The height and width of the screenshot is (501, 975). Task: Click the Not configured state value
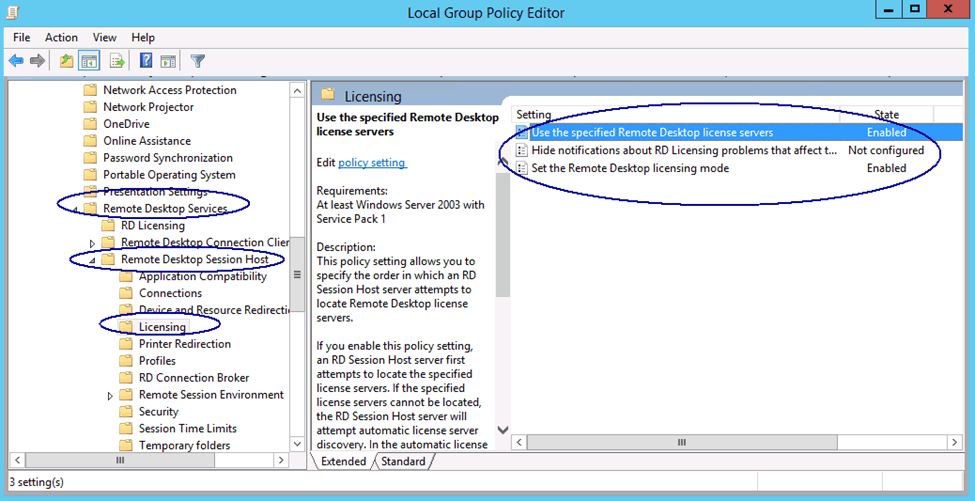(886, 150)
